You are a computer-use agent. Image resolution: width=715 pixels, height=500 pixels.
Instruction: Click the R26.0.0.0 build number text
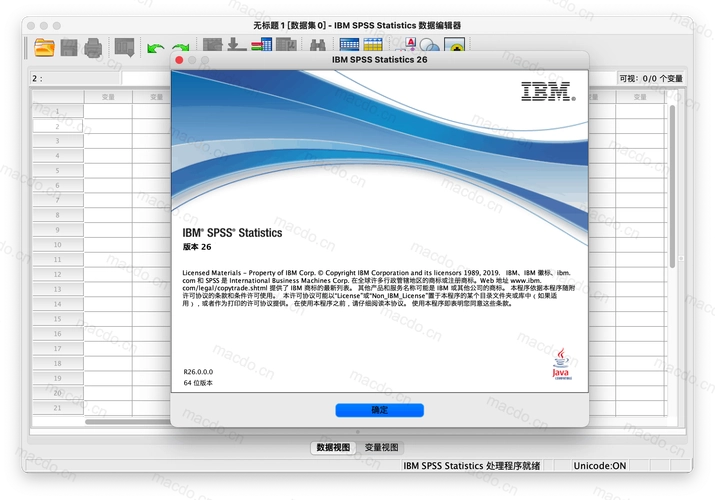198,372
